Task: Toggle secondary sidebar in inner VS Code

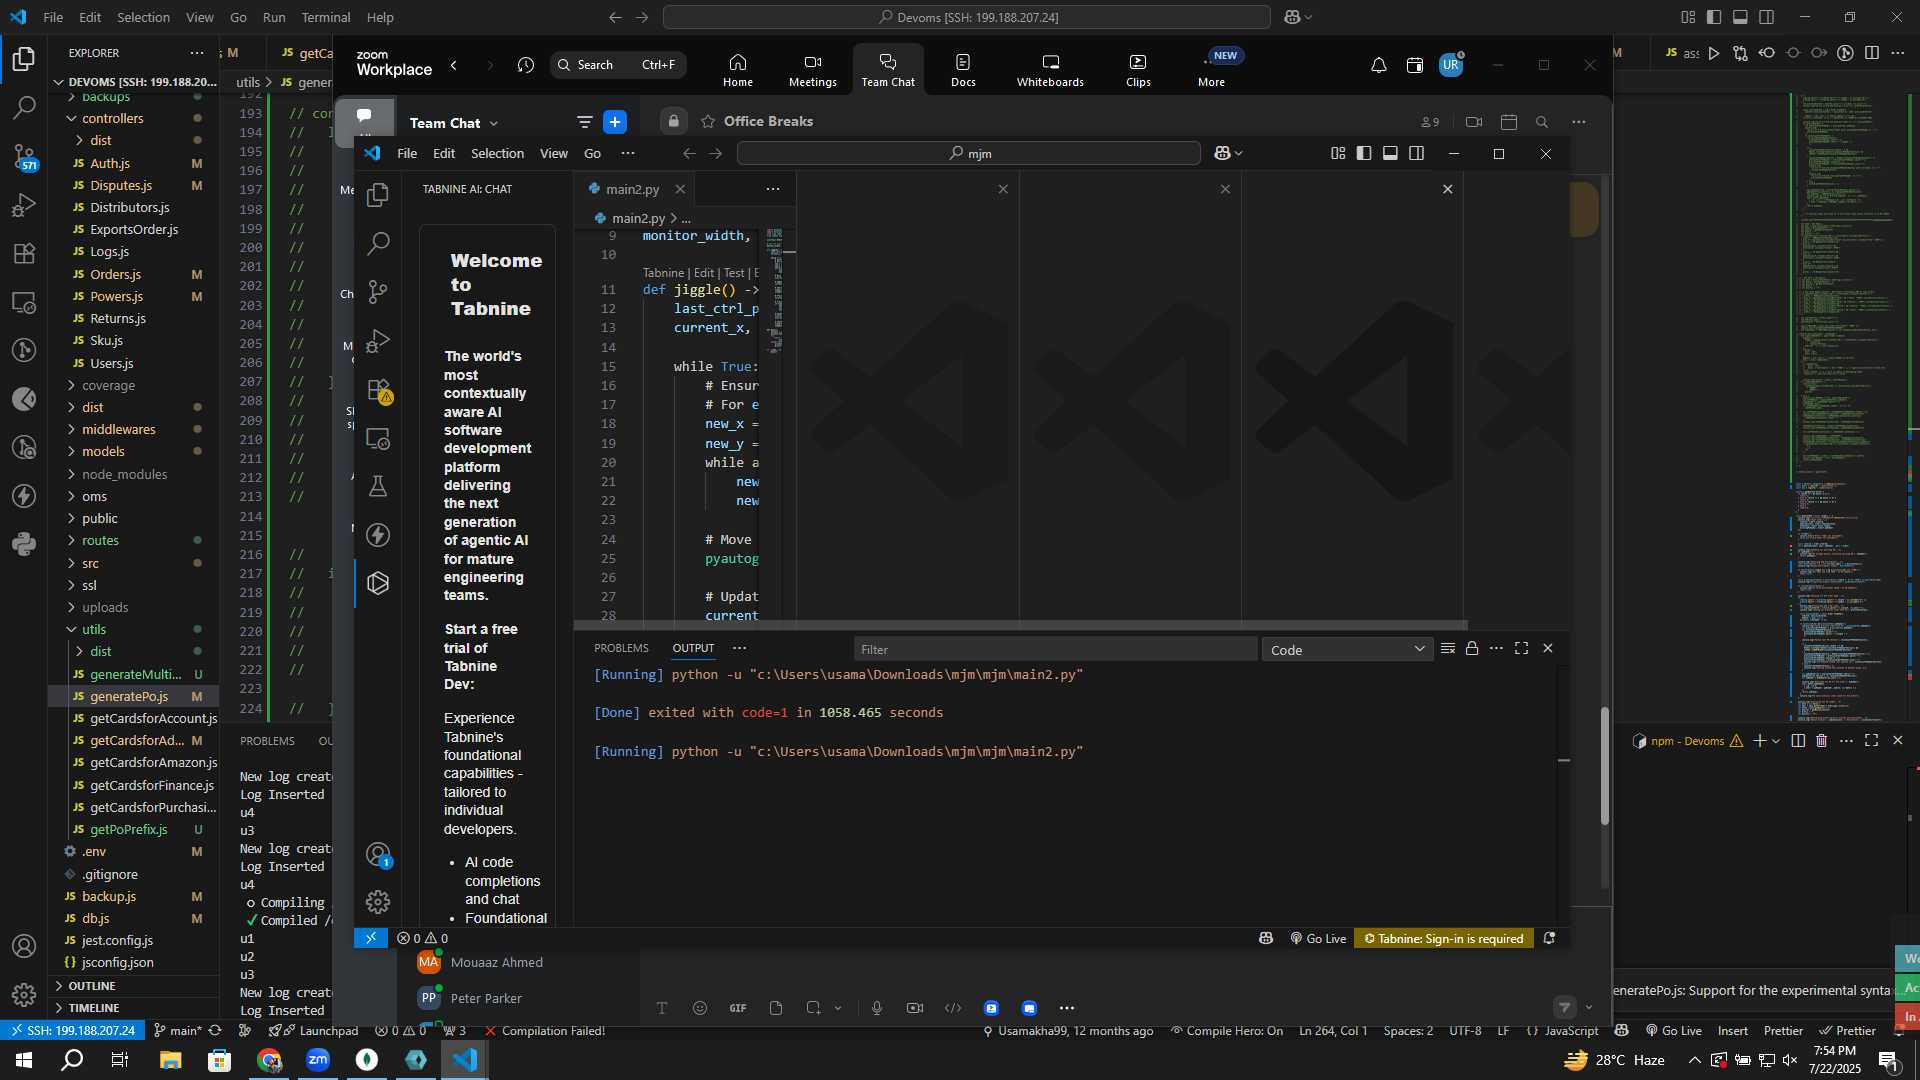Action: 1416,153
